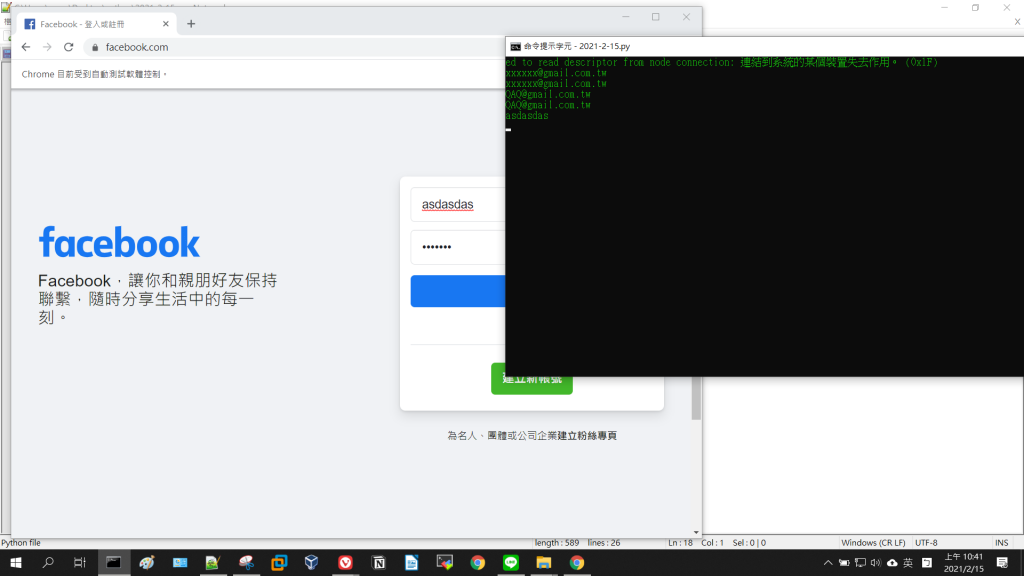Open the Windows notification center

point(1002,562)
